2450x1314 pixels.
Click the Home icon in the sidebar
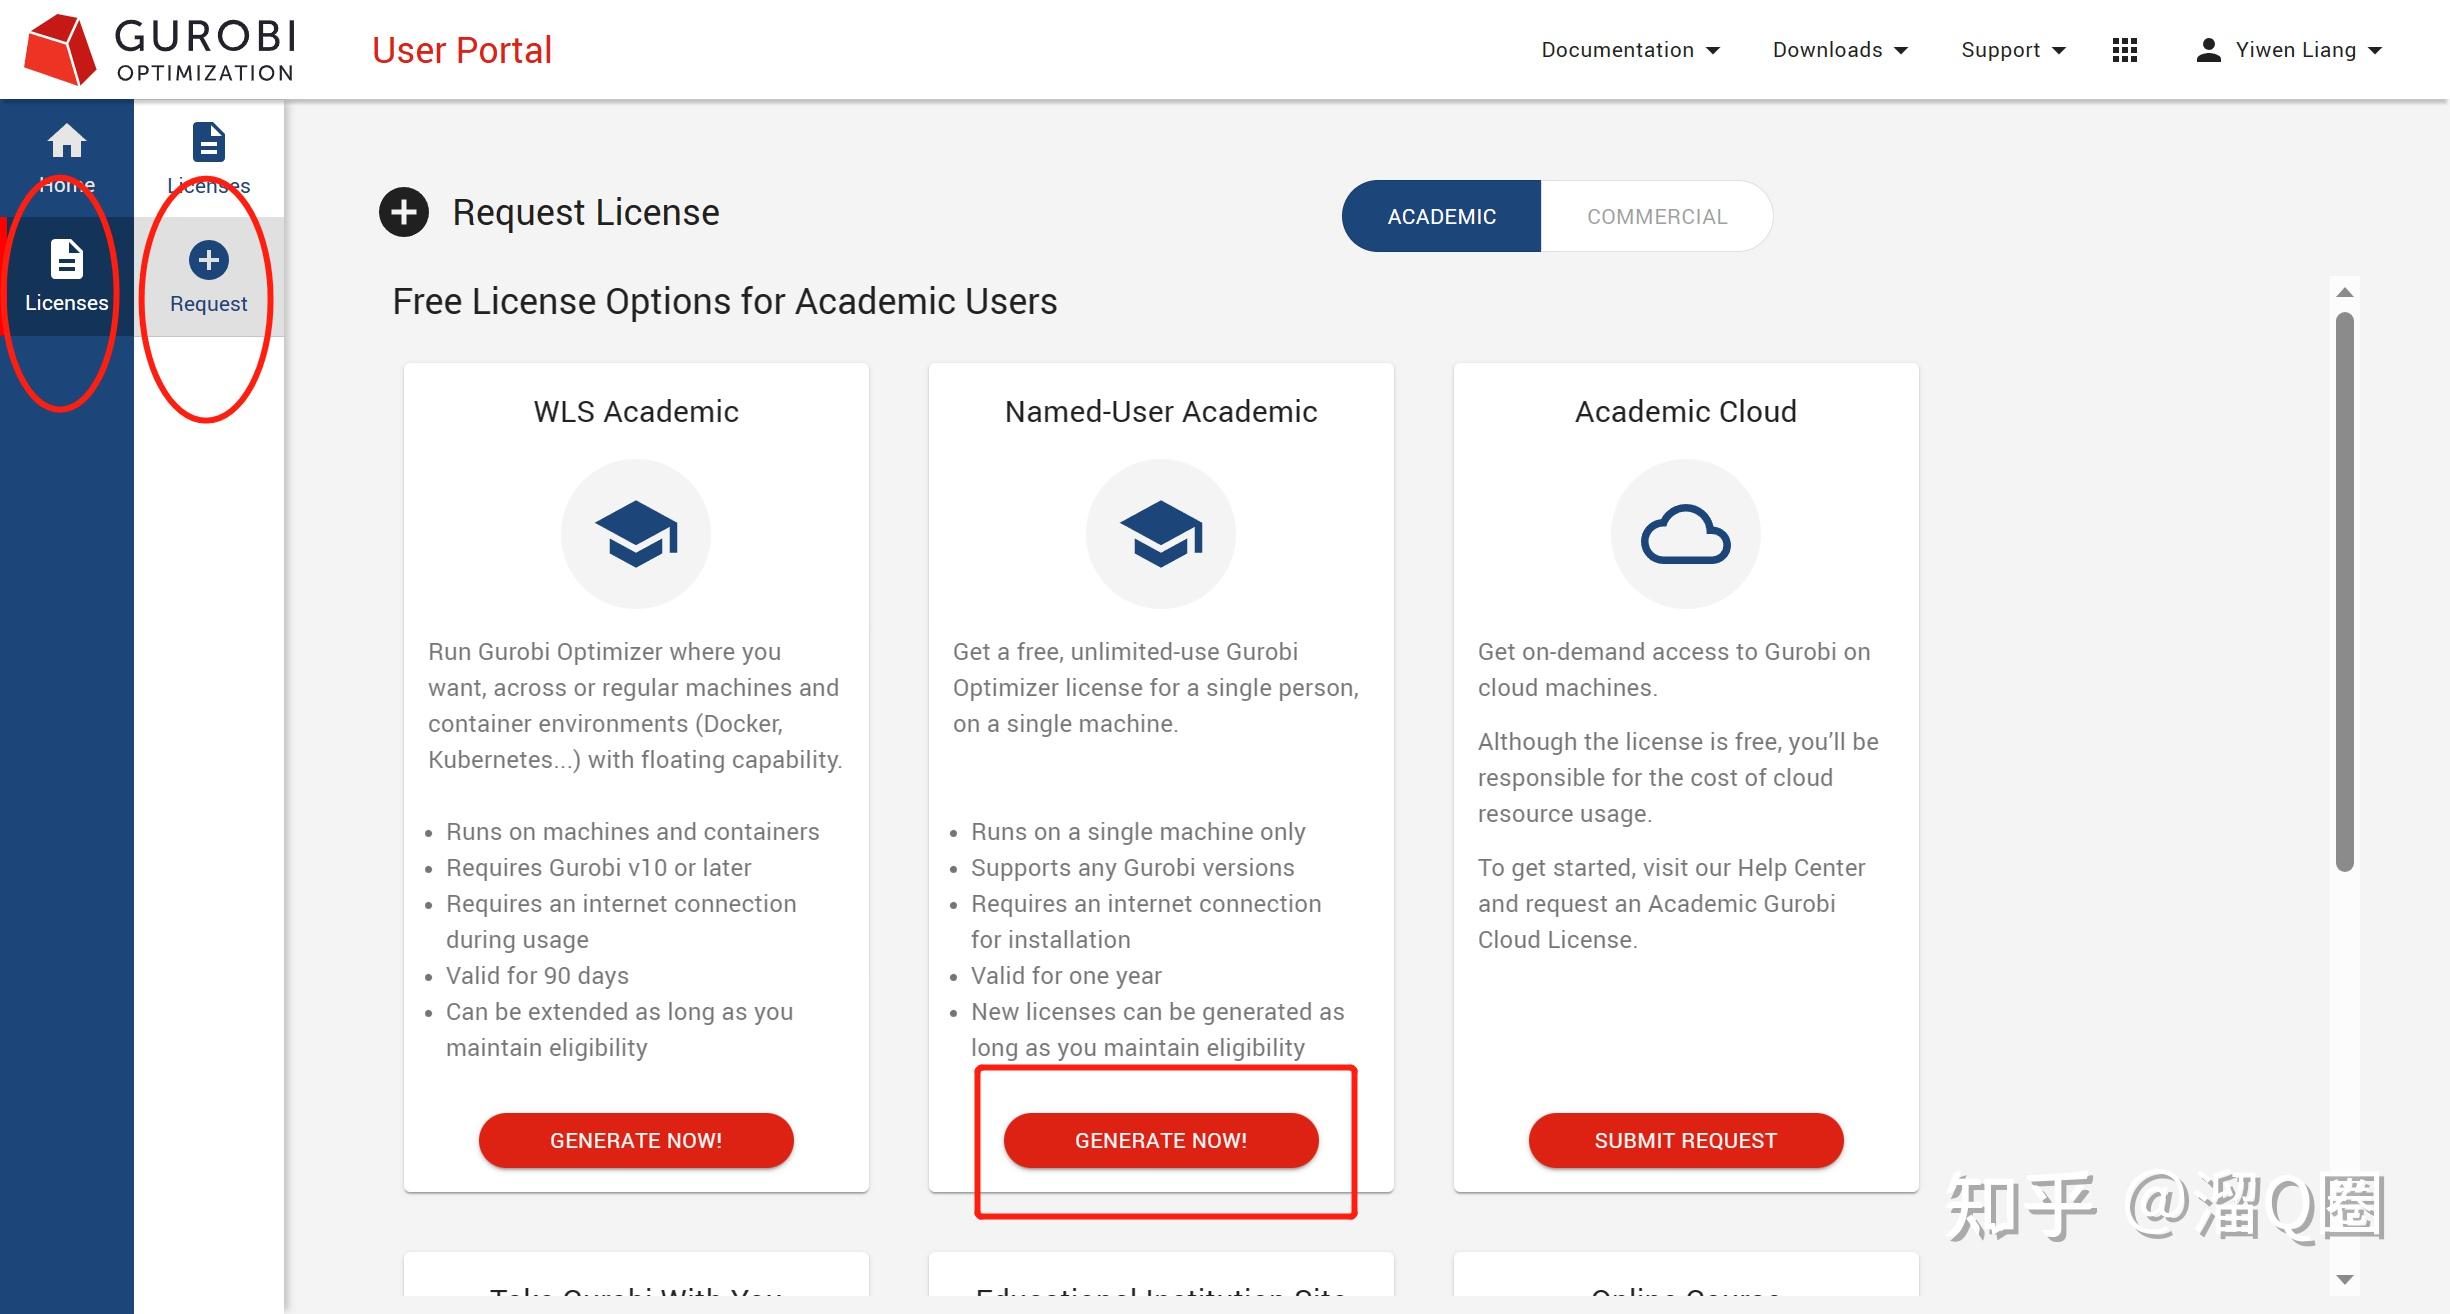[x=66, y=142]
